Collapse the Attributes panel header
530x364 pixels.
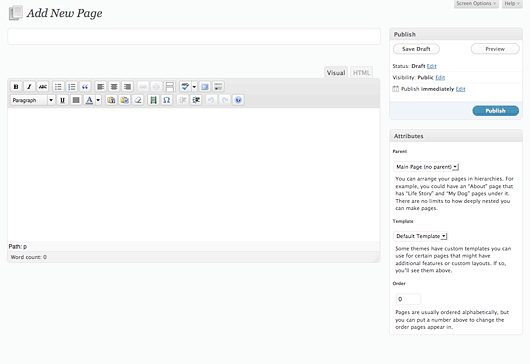456,136
